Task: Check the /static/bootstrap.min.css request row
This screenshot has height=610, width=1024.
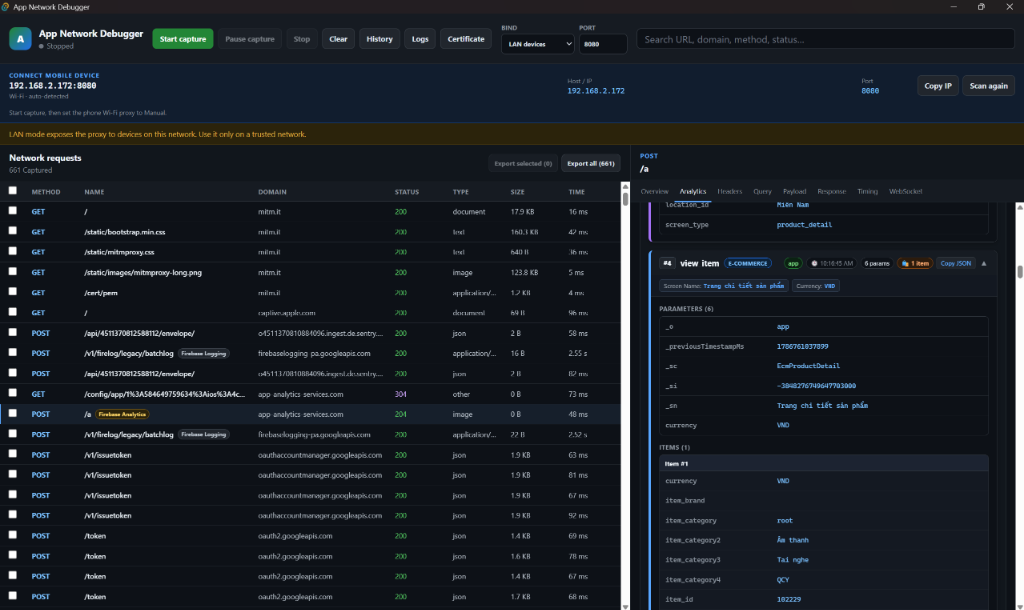Action: click(12, 231)
